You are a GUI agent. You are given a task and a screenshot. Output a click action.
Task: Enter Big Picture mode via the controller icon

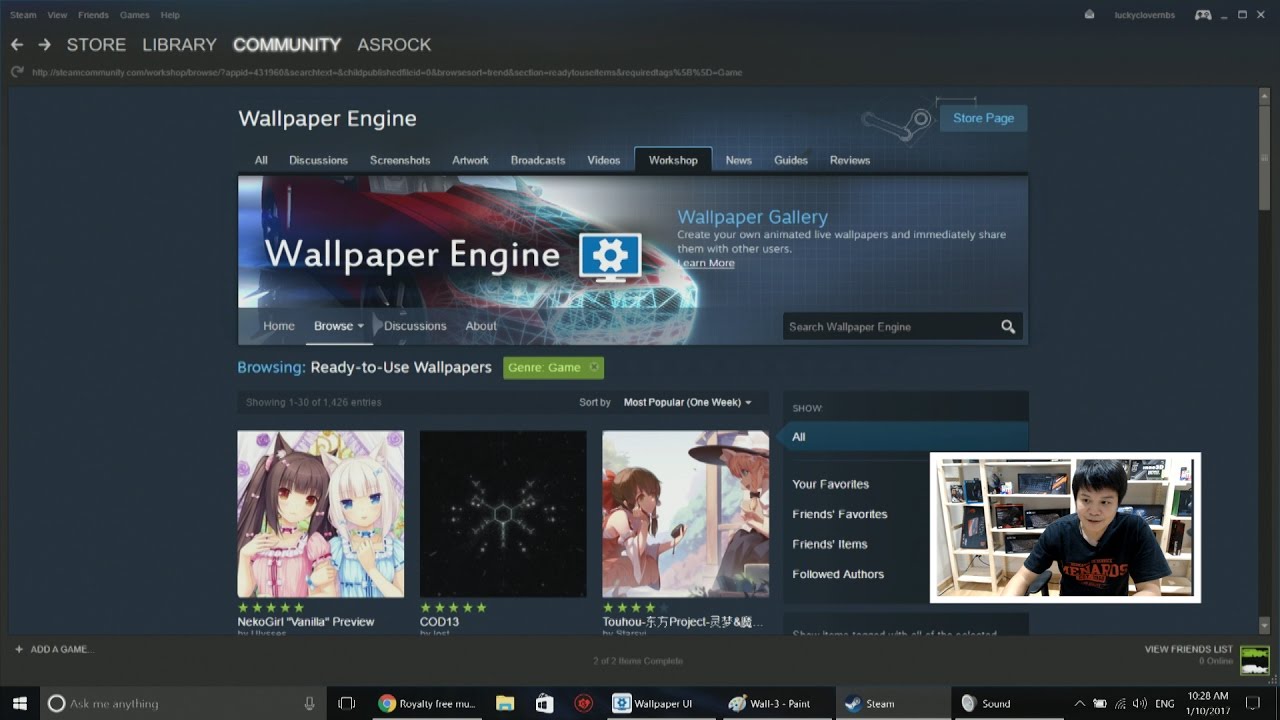click(1203, 15)
